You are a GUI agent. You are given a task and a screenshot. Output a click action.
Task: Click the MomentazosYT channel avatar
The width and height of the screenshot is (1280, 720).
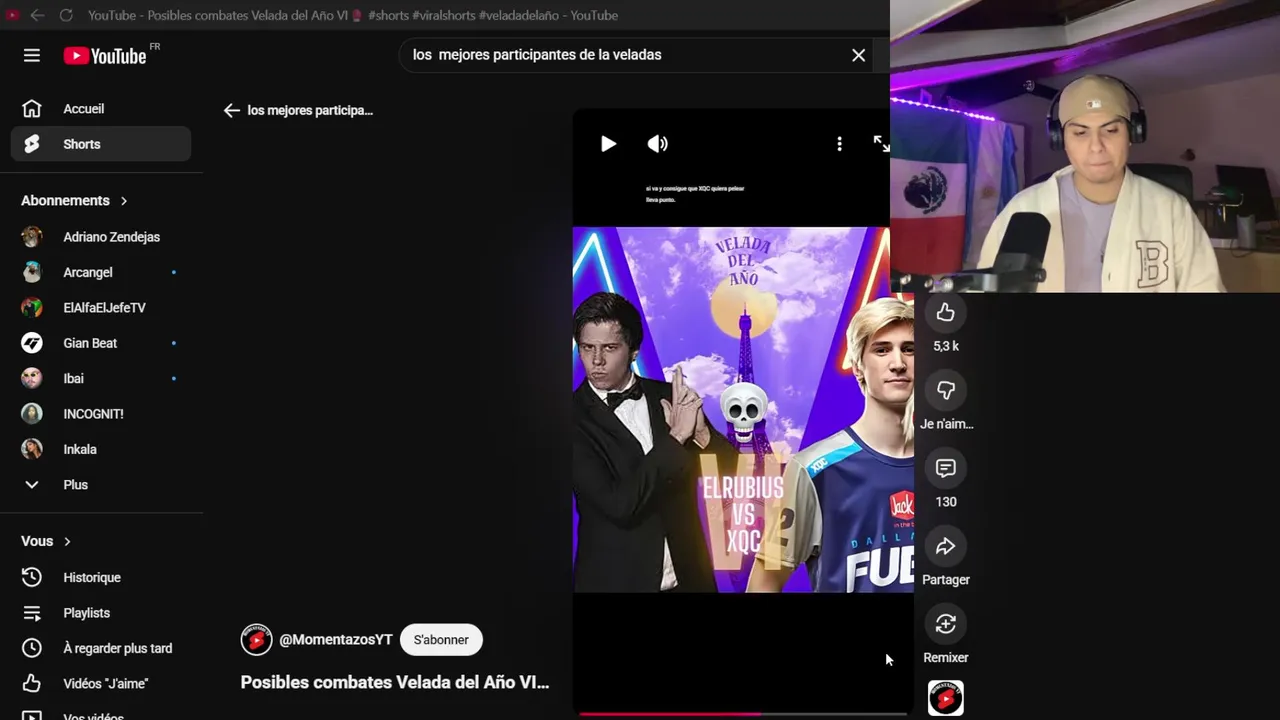pos(256,640)
